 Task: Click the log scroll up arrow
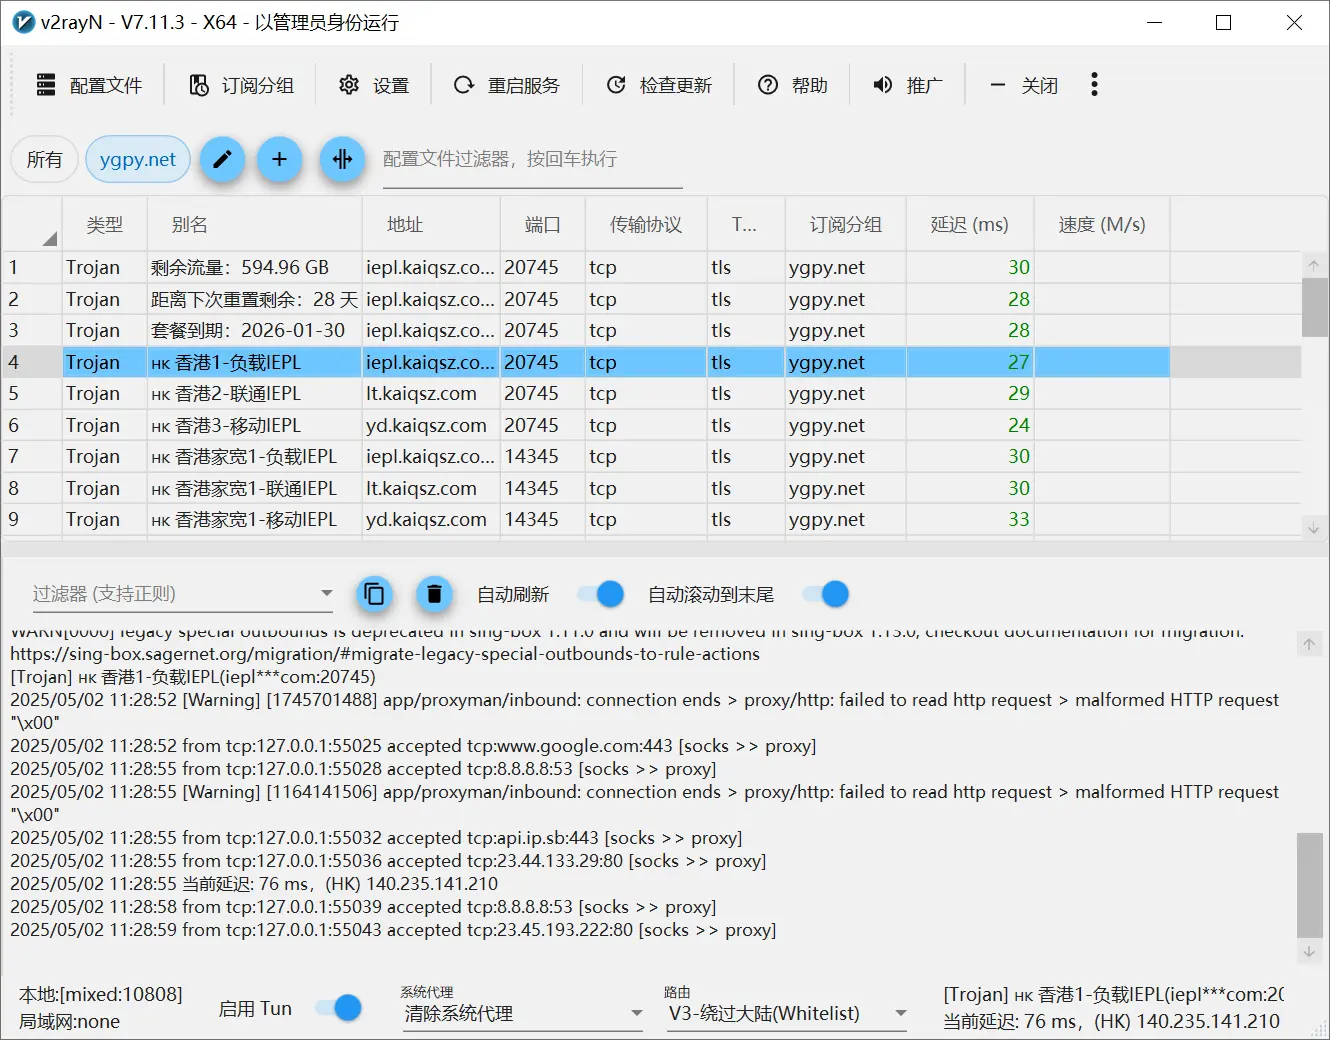coord(1309,644)
